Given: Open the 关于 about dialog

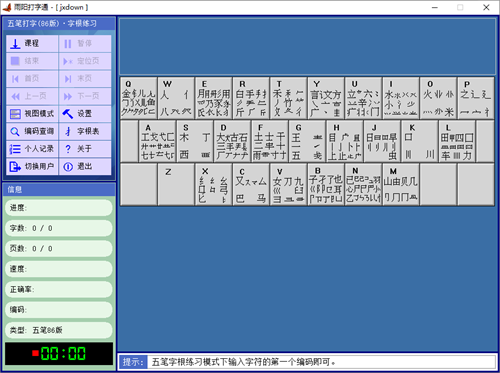Looking at the screenshot, I should 85,149.
